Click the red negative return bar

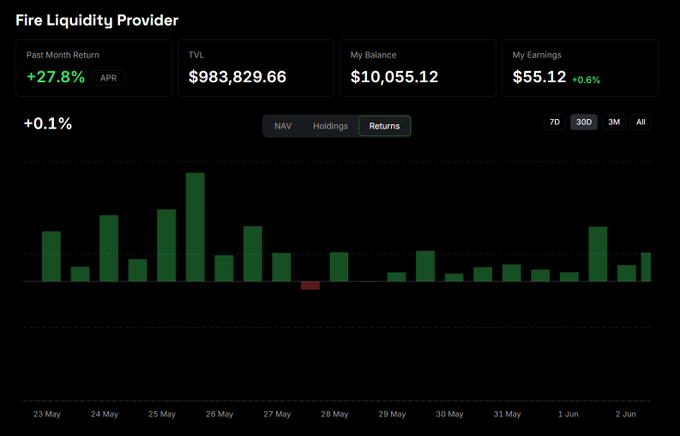point(310,285)
